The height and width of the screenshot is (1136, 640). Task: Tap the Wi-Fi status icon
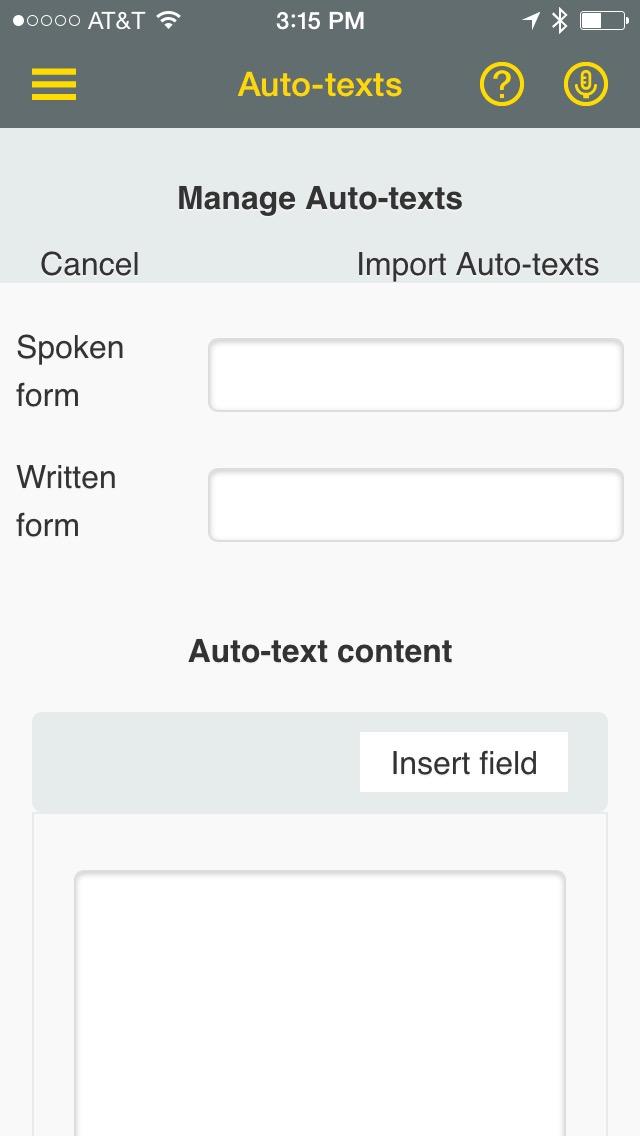pos(169,20)
